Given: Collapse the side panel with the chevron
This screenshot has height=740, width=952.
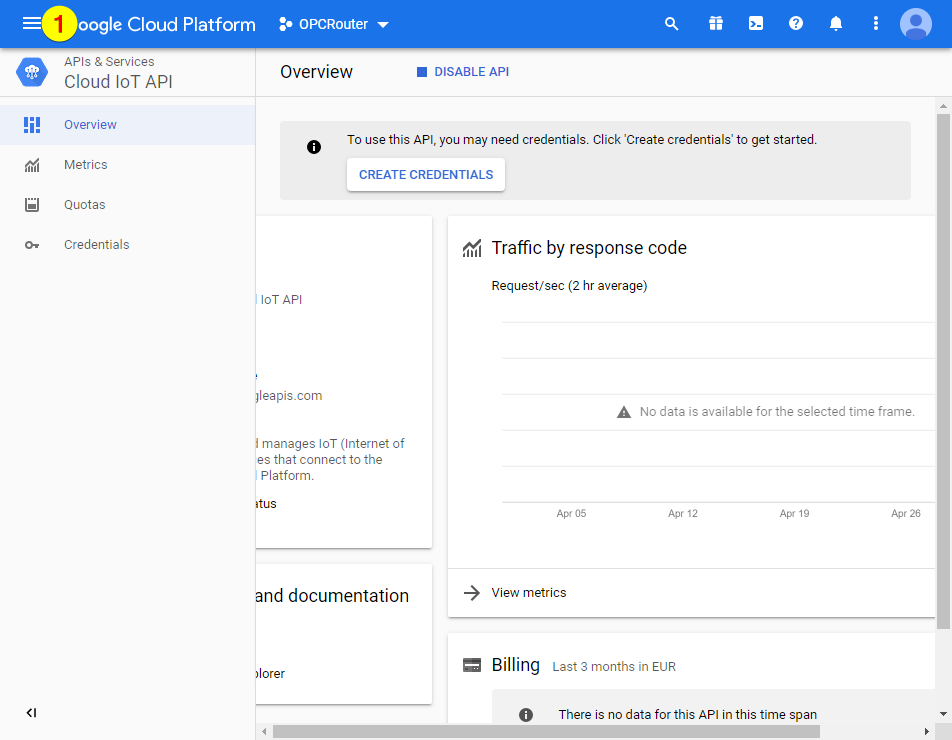Looking at the screenshot, I should [x=30, y=712].
